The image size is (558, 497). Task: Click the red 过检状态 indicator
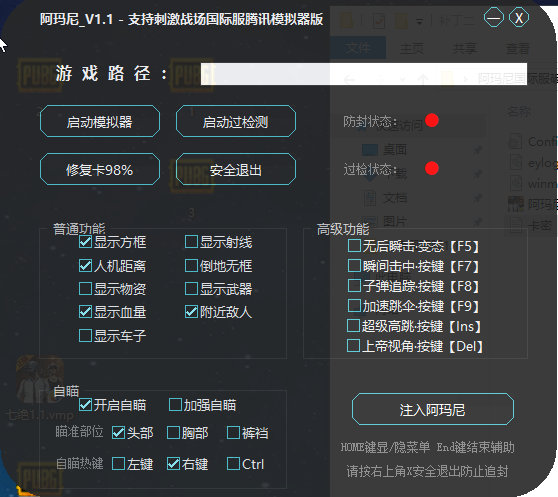pyautogui.click(x=432, y=168)
